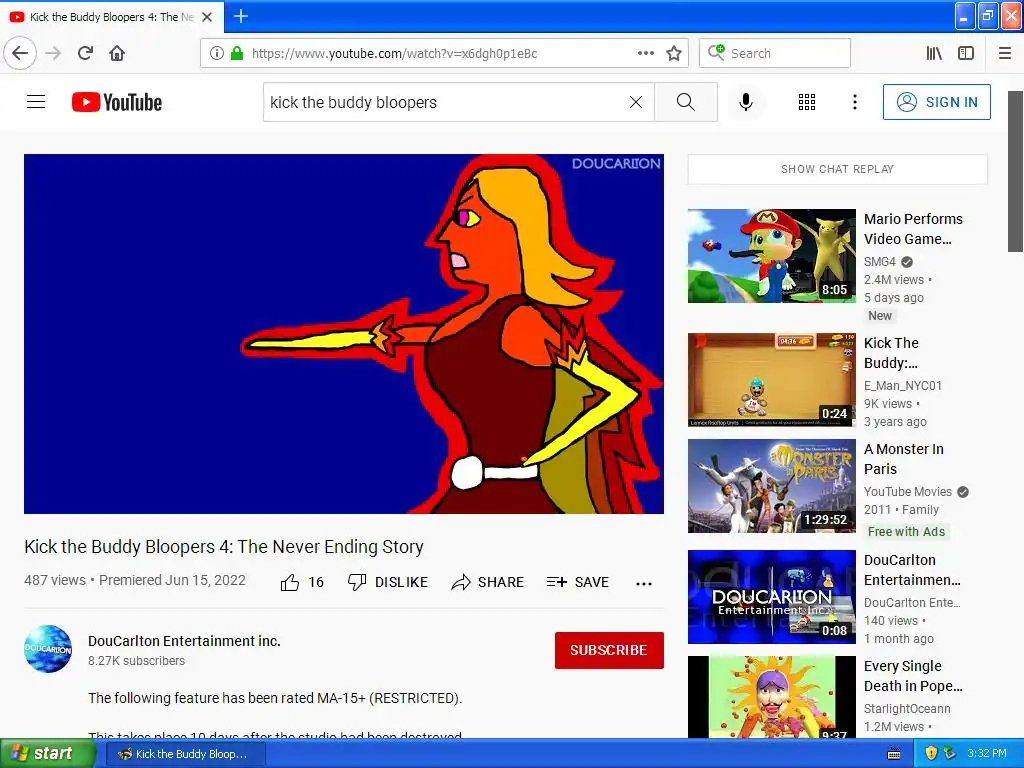Viewport: 1024px width, 768px height.
Task: Reload the current page
Action: tap(85, 53)
